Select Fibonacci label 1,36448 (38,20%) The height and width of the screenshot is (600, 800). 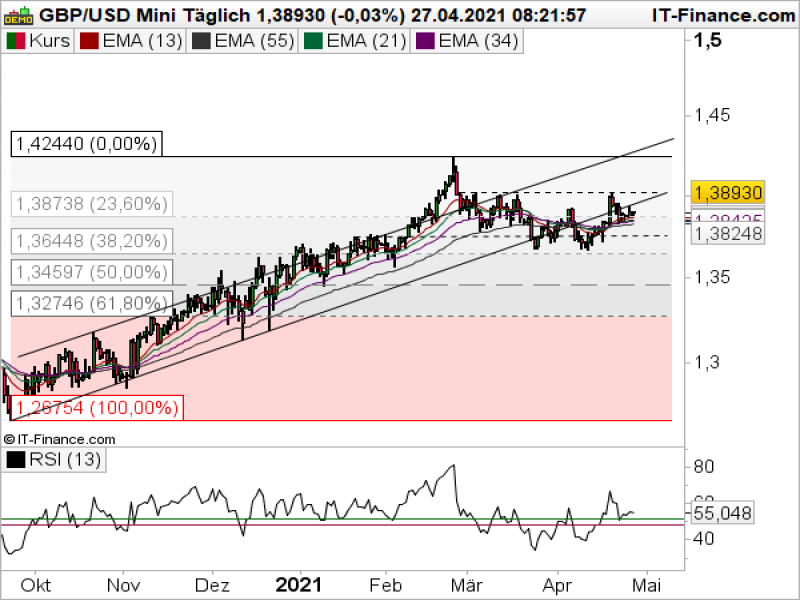[x=92, y=241]
